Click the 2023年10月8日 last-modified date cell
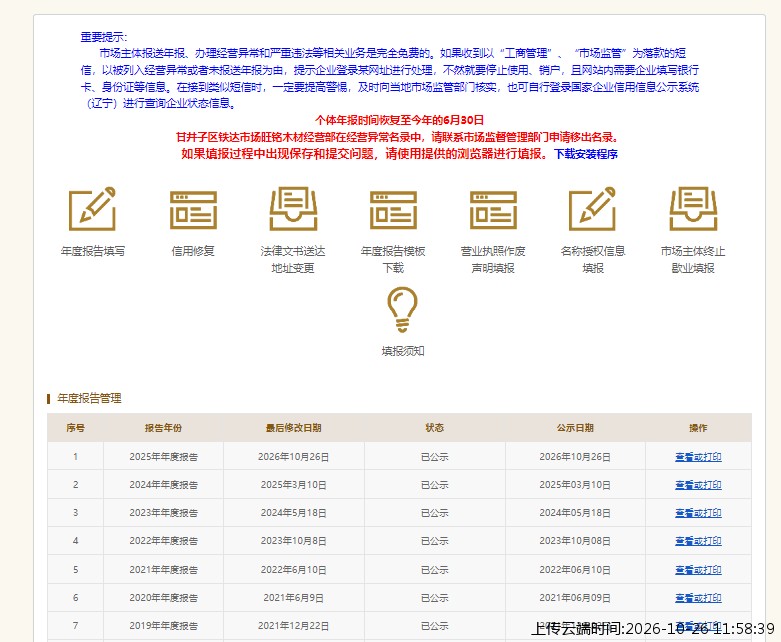 click(293, 540)
